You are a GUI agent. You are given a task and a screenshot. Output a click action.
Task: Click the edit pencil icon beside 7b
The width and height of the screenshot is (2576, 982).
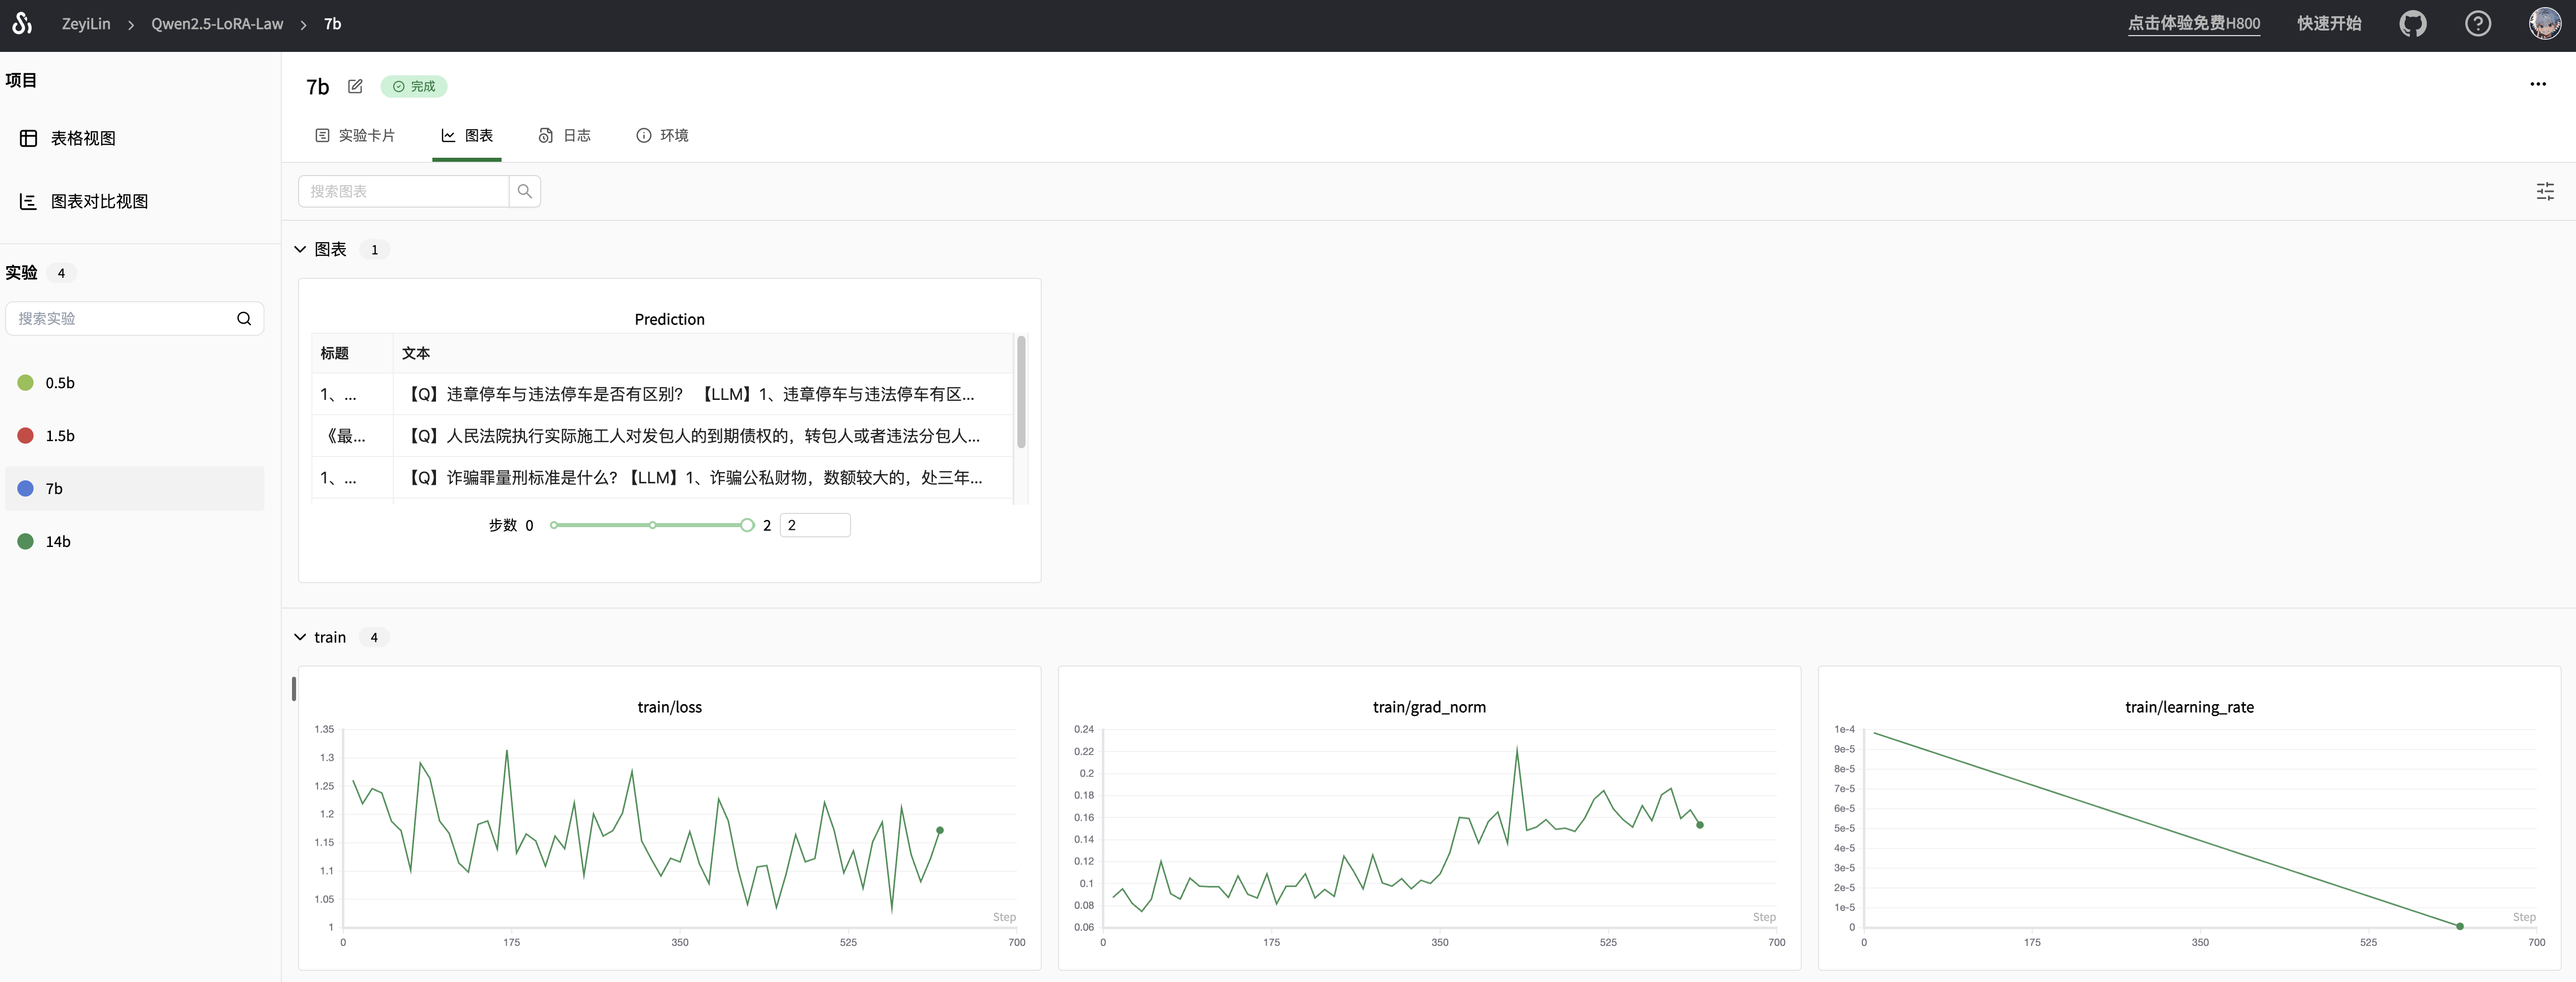pyautogui.click(x=355, y=86)
